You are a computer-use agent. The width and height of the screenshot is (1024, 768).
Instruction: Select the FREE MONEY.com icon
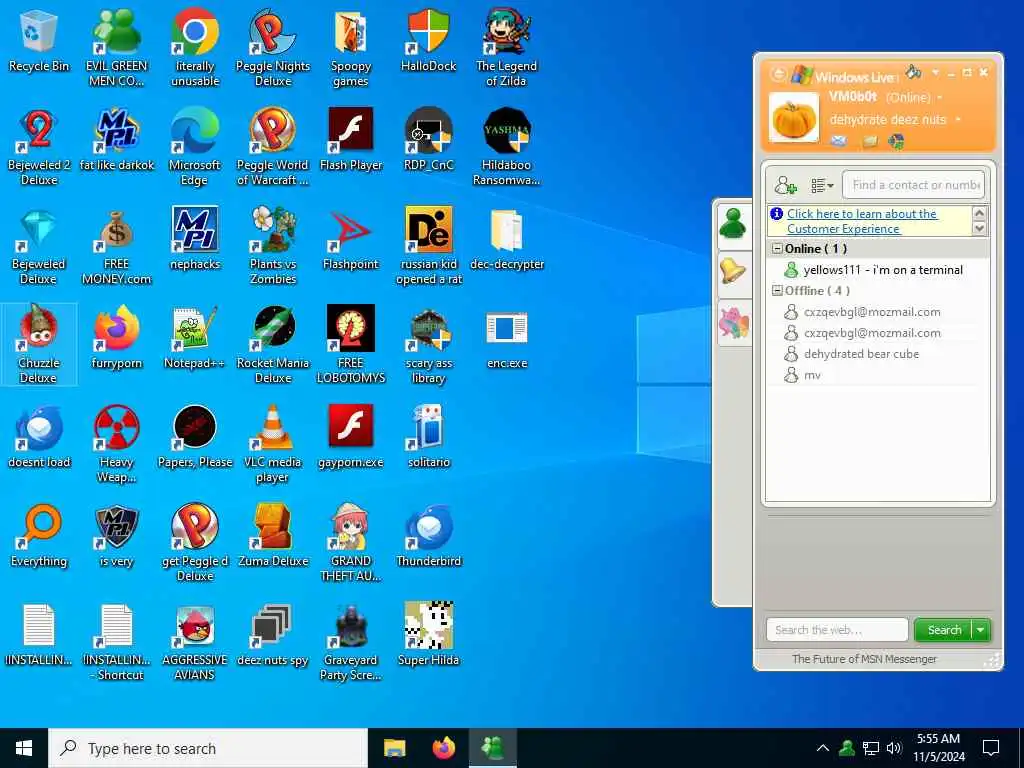(116, 247)
